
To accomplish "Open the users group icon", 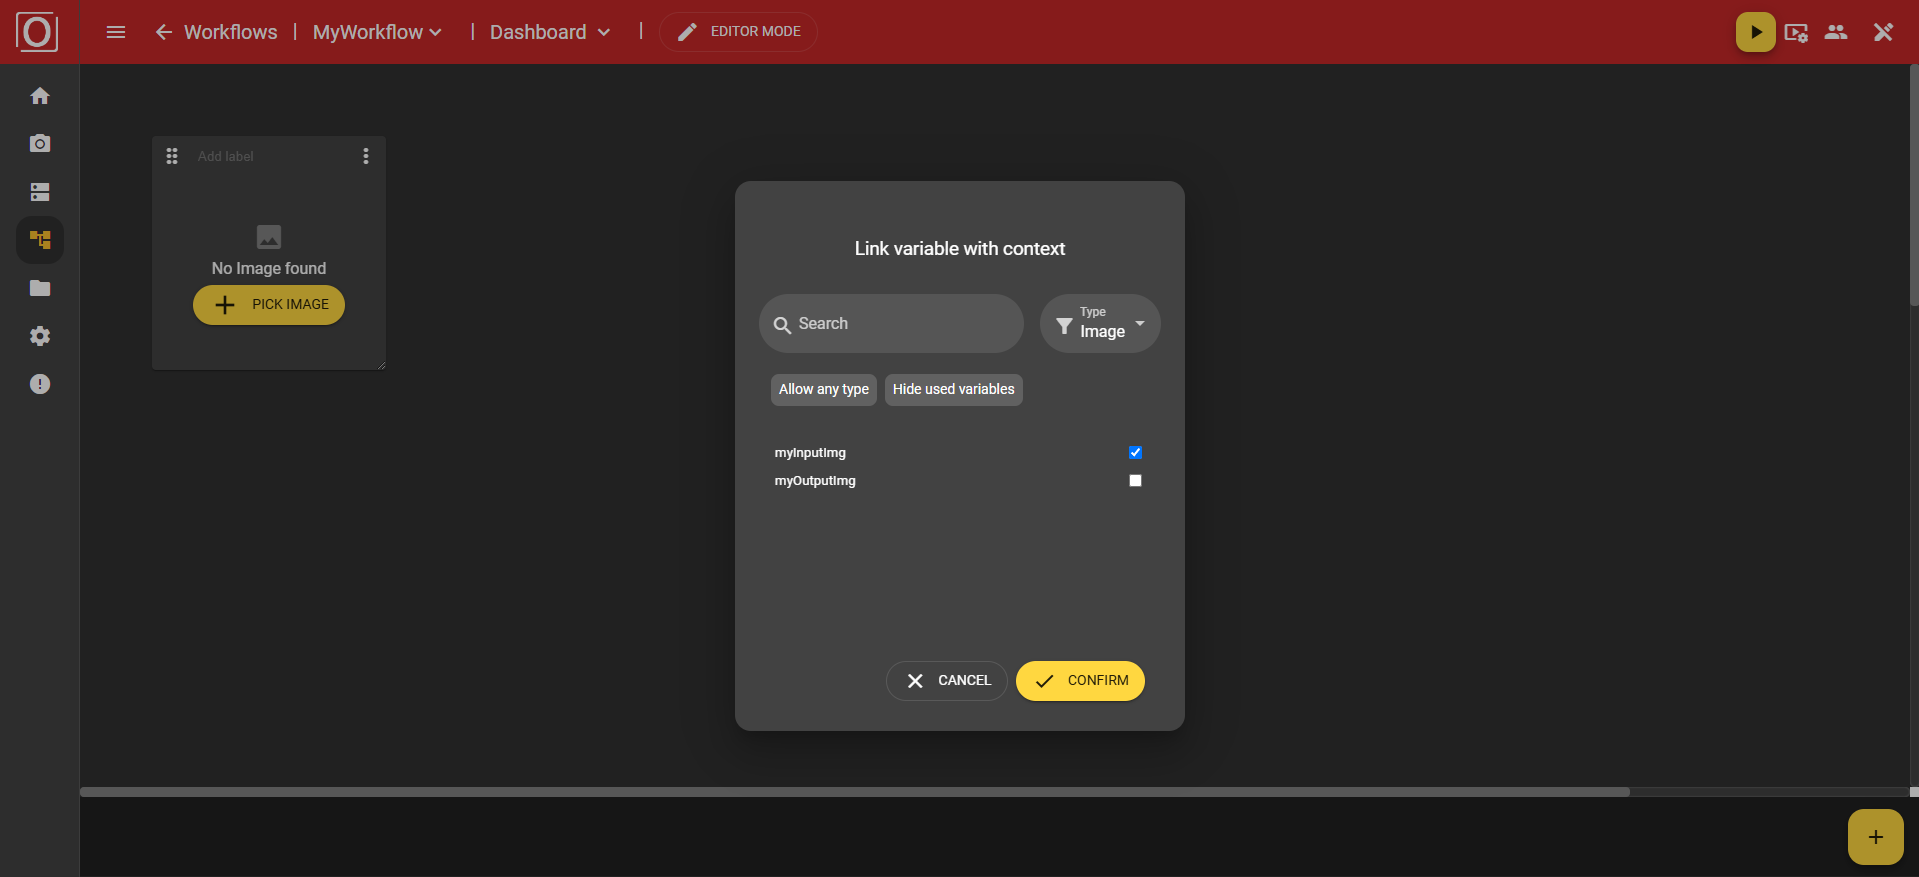I will 1835,32.
